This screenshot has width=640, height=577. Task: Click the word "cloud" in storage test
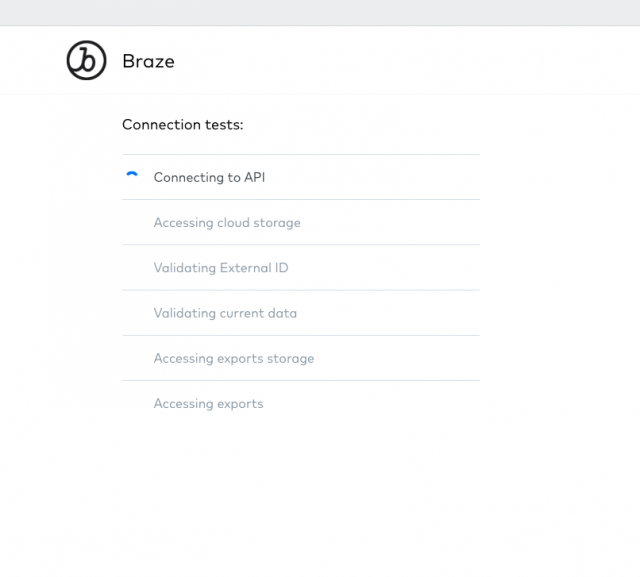234,223
